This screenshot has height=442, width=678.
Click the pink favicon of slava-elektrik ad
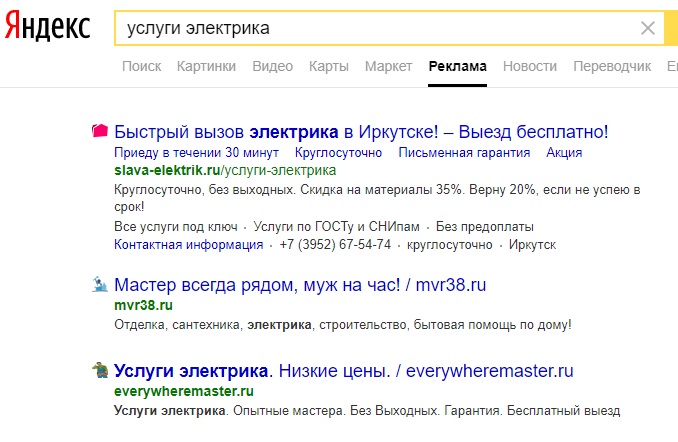point(100,130)
